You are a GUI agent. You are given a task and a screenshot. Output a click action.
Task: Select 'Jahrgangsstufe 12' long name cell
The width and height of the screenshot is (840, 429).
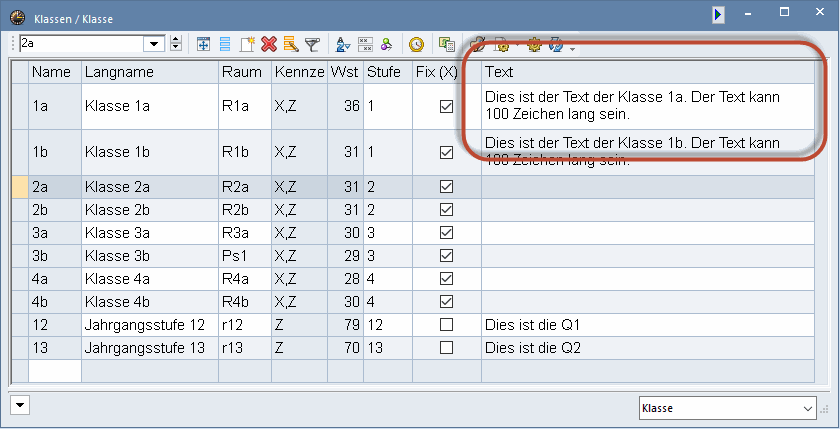click(x=150, y=325)
